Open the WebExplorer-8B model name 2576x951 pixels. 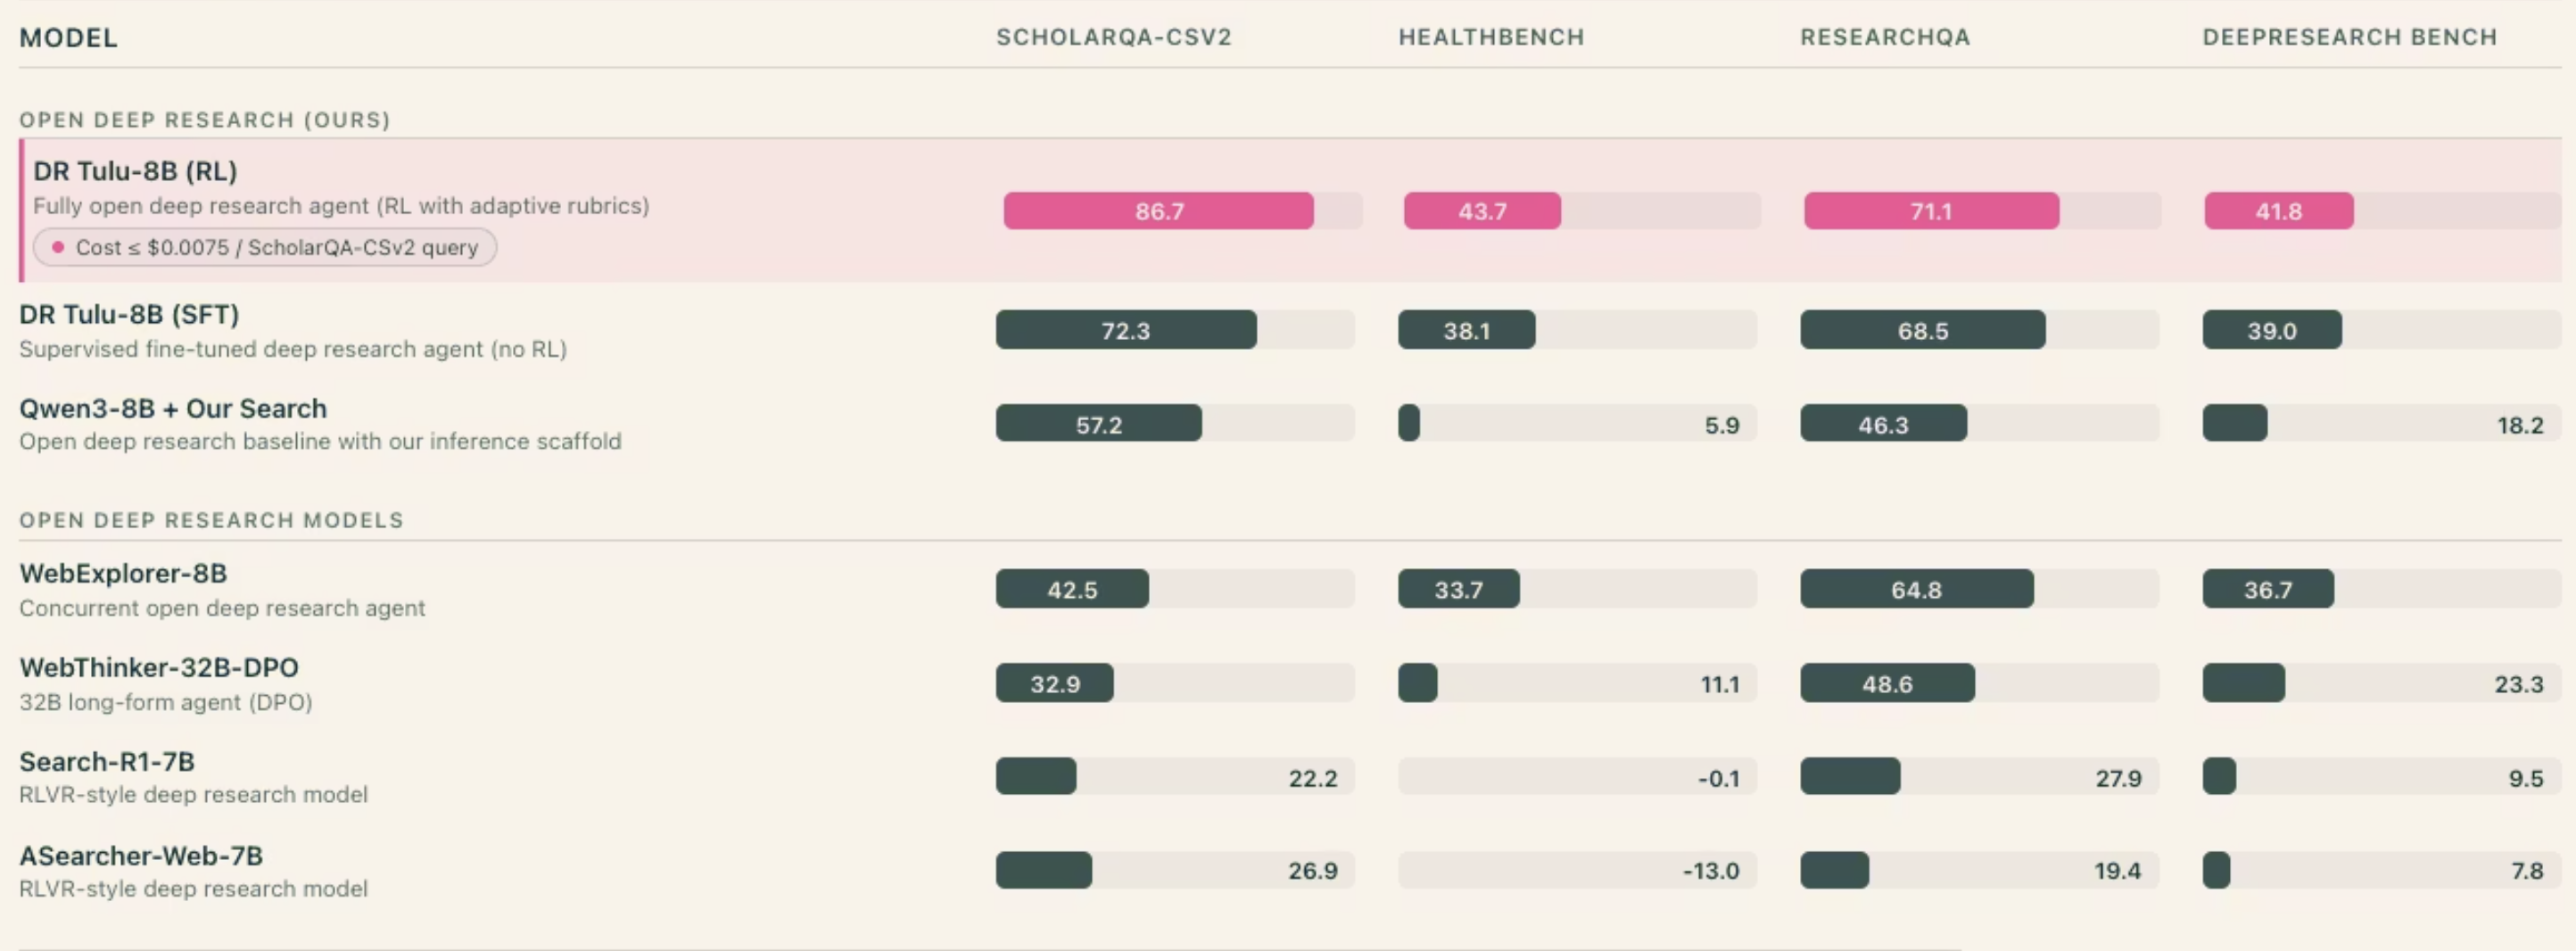(123, 573)
